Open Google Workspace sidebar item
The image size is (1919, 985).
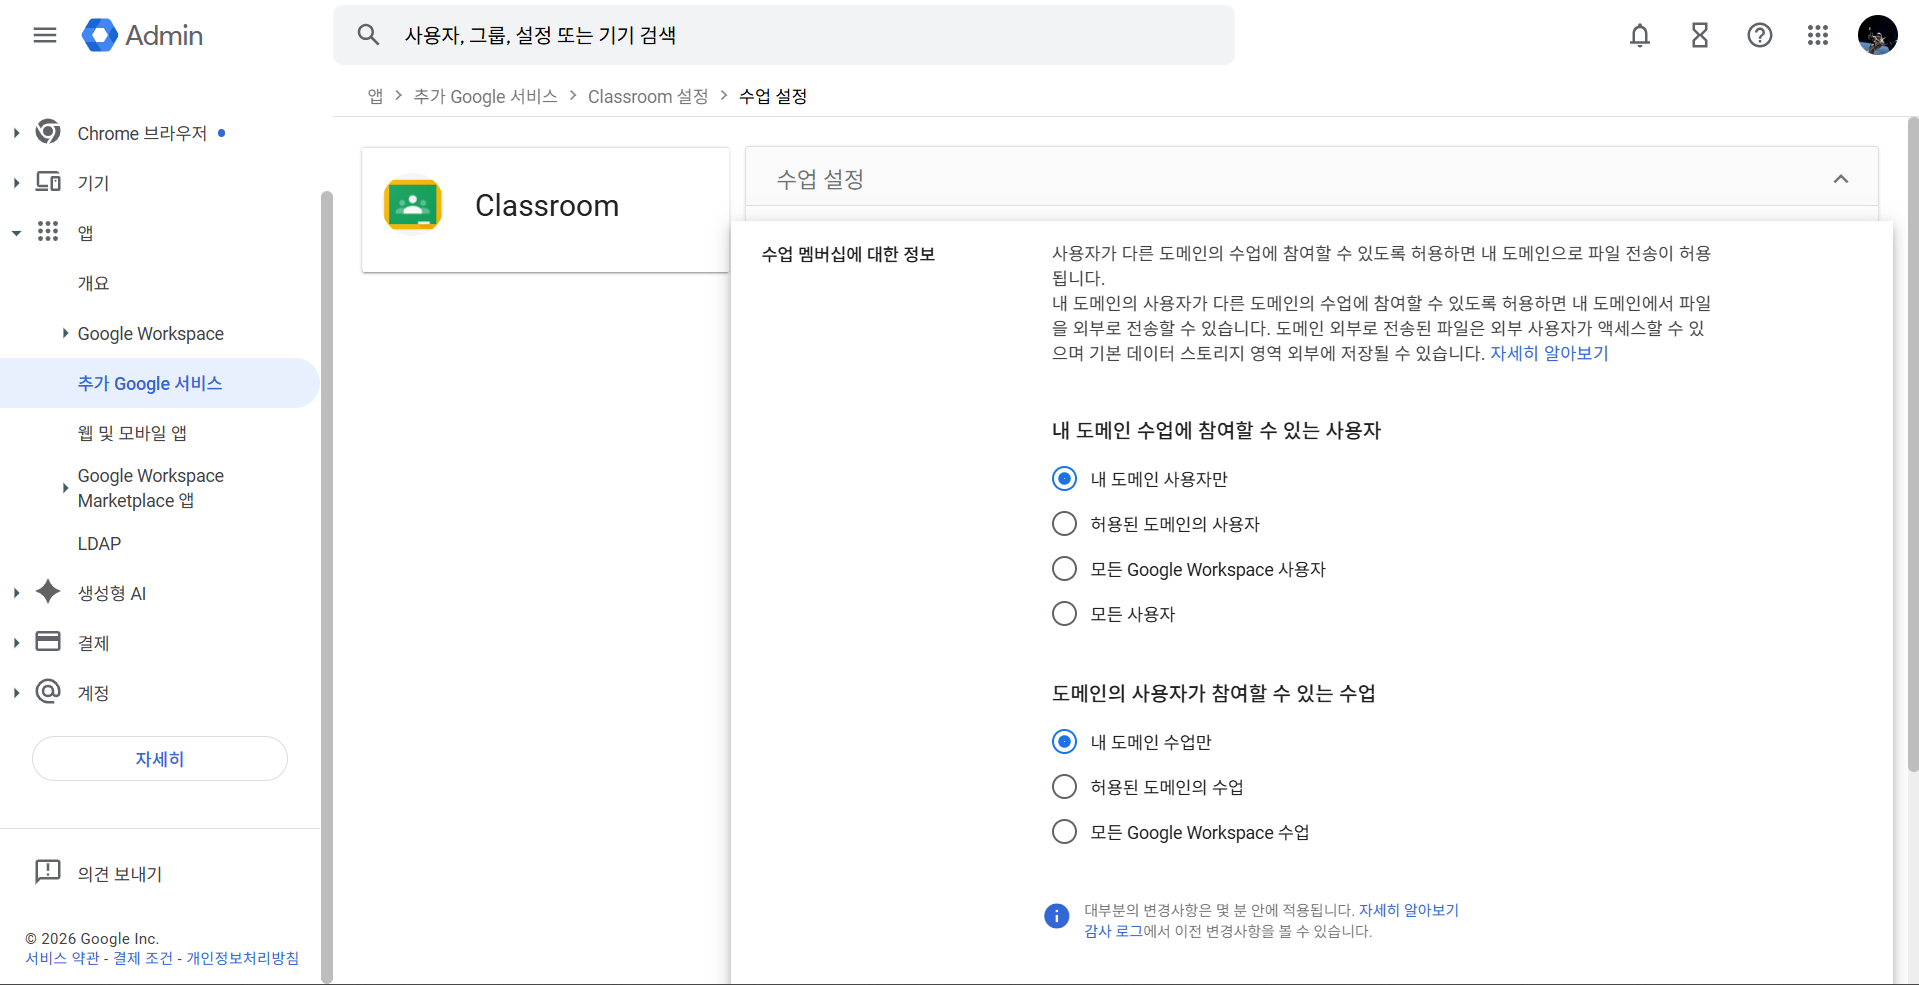(x=151, y=333)
